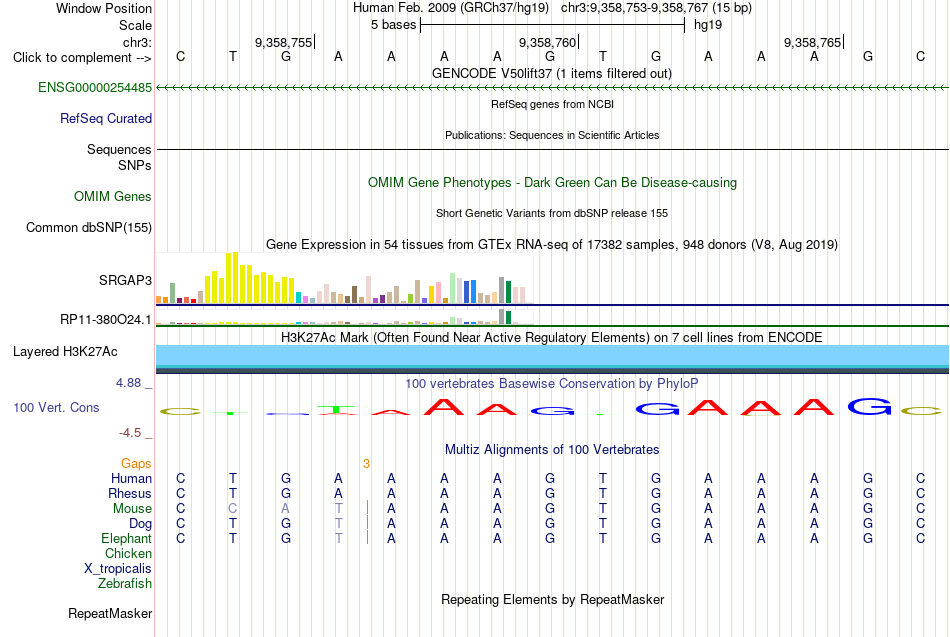Viewport: 950px width, 637px height.
Task: Click the OMIM Gene Phenotypes track title
Action: click(x=552, y=182)
